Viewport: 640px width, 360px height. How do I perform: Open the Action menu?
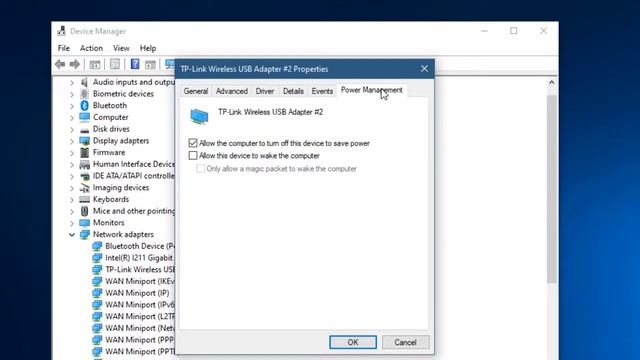pyautogui.click(x=91, y=48)
